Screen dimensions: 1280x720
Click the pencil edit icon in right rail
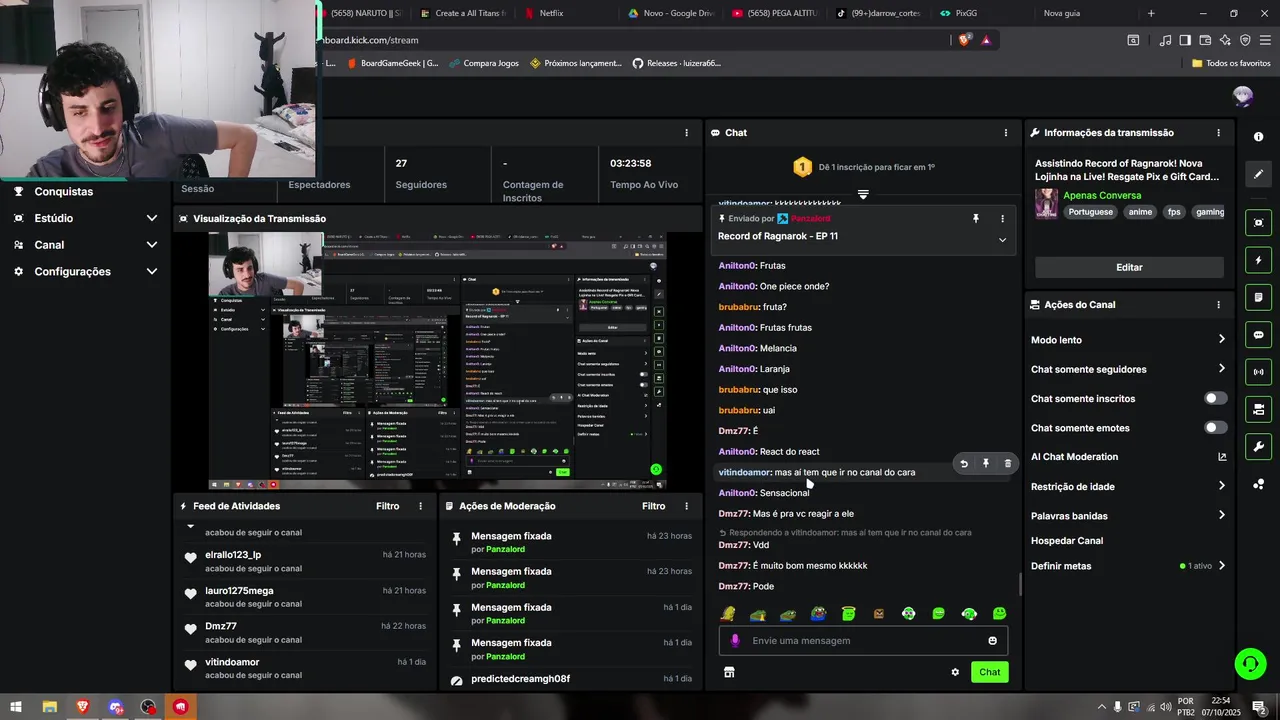1258,174
